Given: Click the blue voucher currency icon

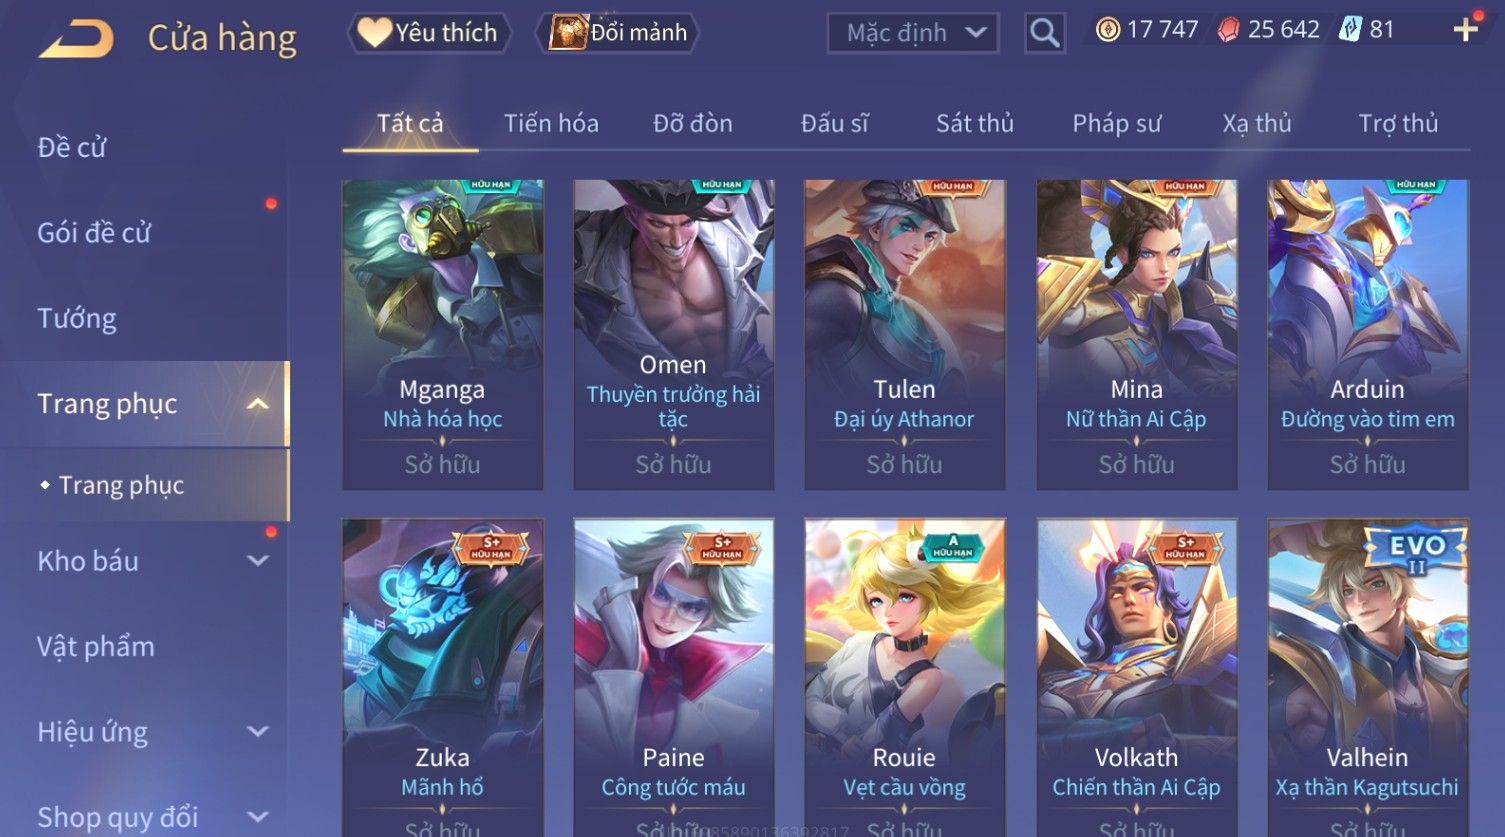Looking at the screenshot, I should coord(1351,30).
